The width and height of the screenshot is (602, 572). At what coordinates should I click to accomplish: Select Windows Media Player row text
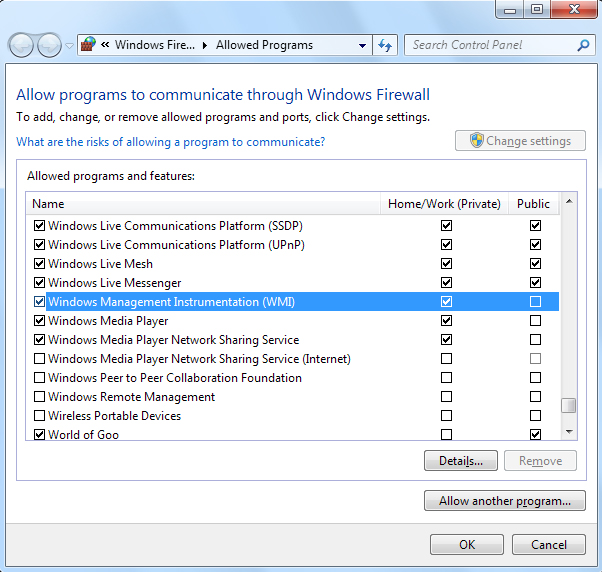[x=108, y=321]
